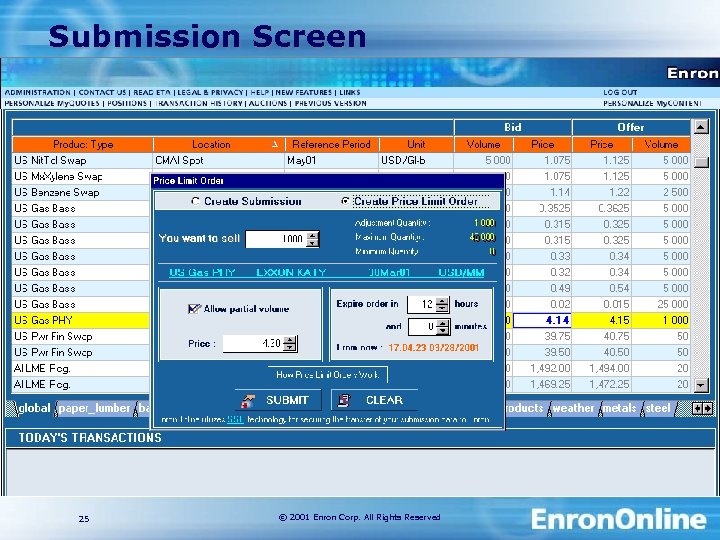The height and width of the screenshot is (540, 720).
Task: Open NEW FEATURES page
Action: [x=304, y=92]
